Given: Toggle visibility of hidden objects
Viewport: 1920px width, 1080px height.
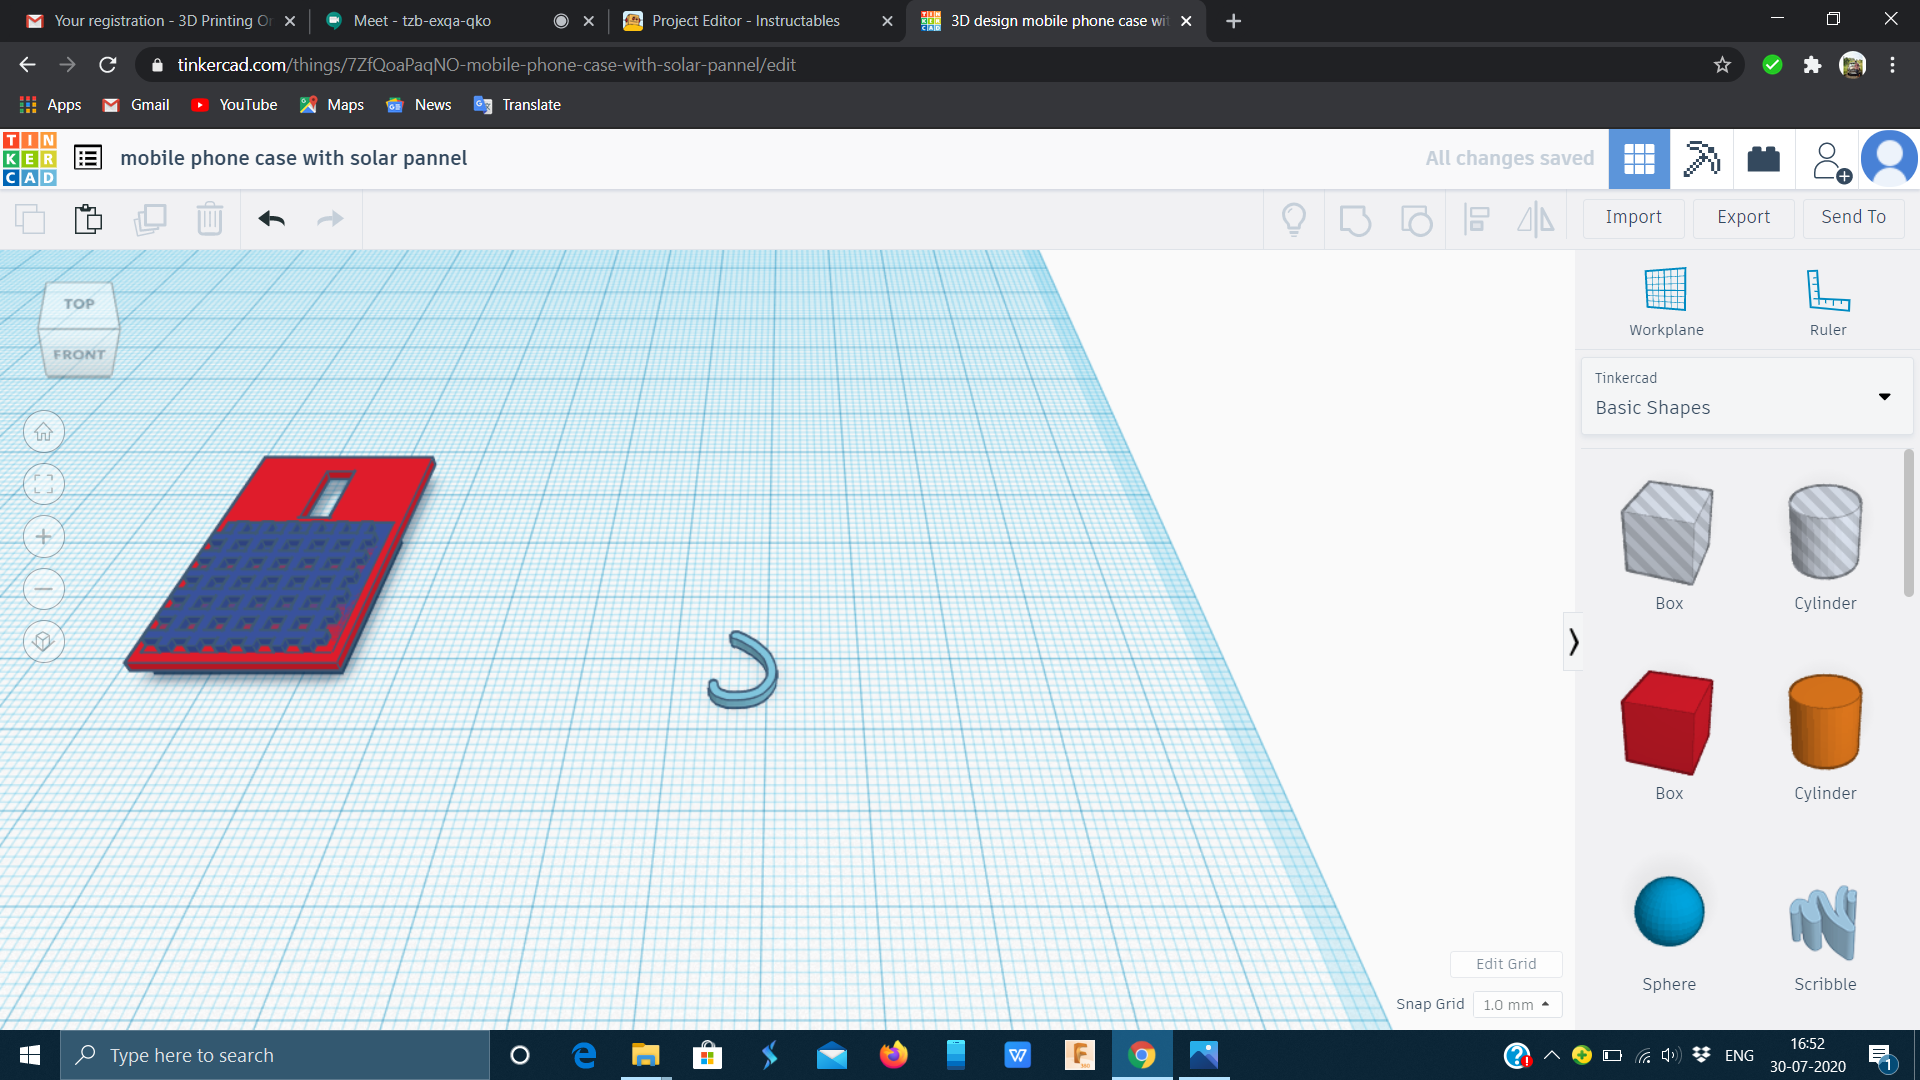Looking at the screenshot, I should pyautogui.click(x=1293, y=219).
